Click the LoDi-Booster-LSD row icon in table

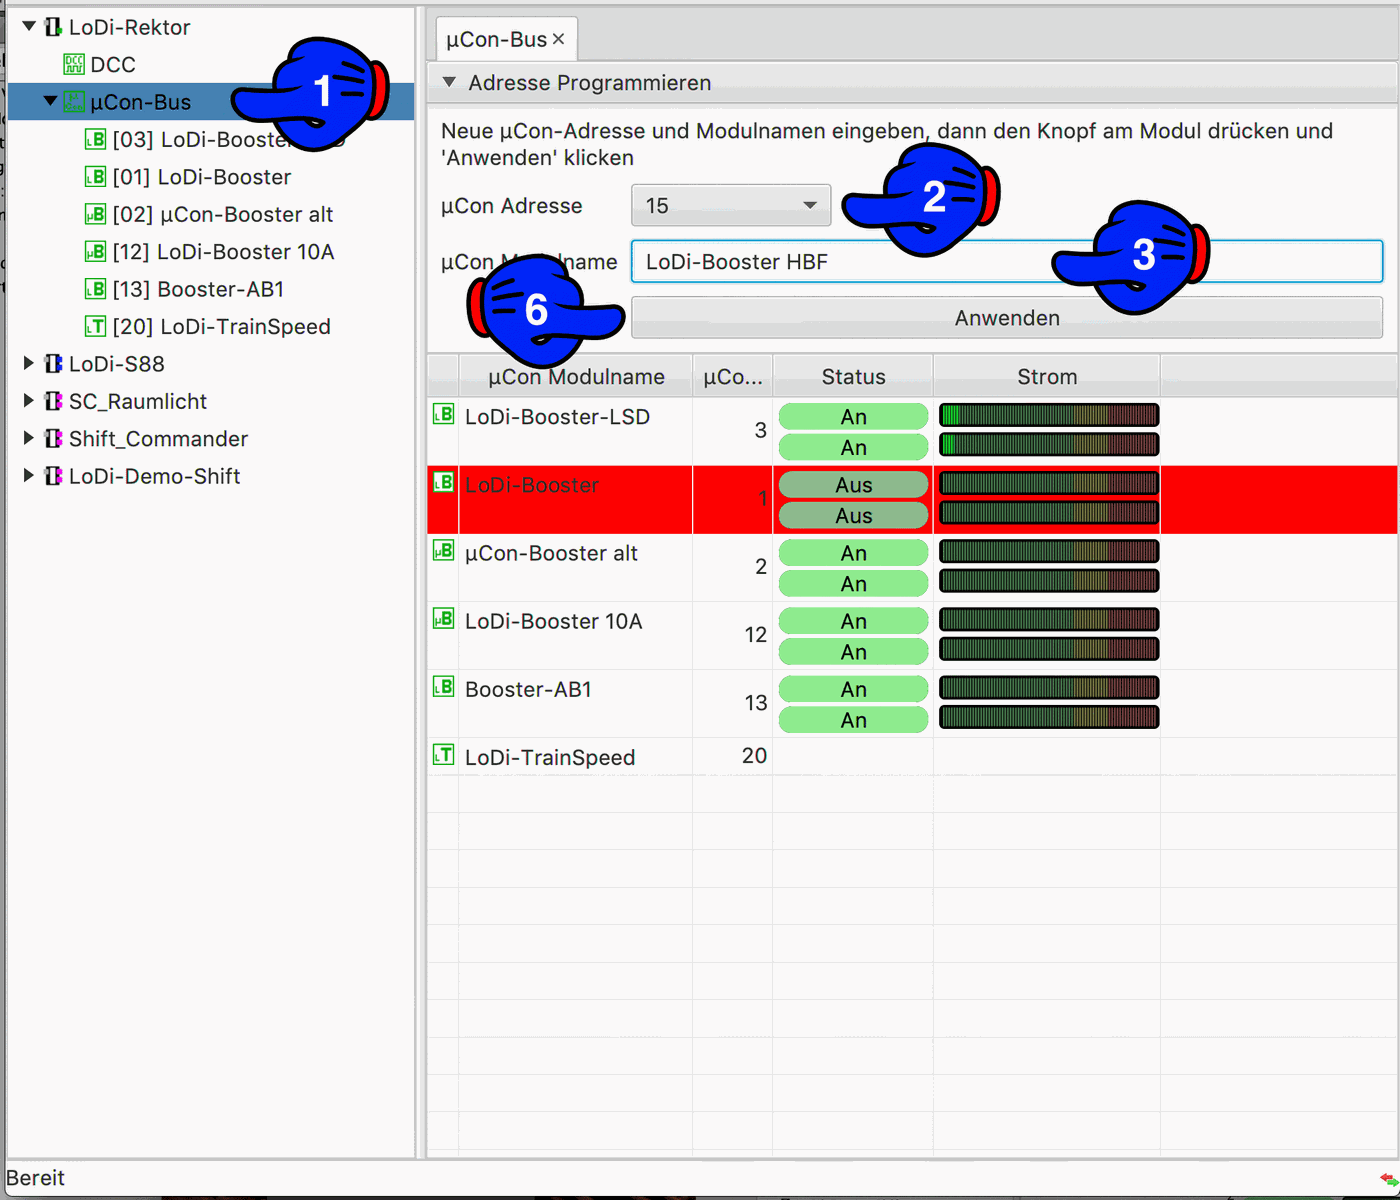(443, 414)
